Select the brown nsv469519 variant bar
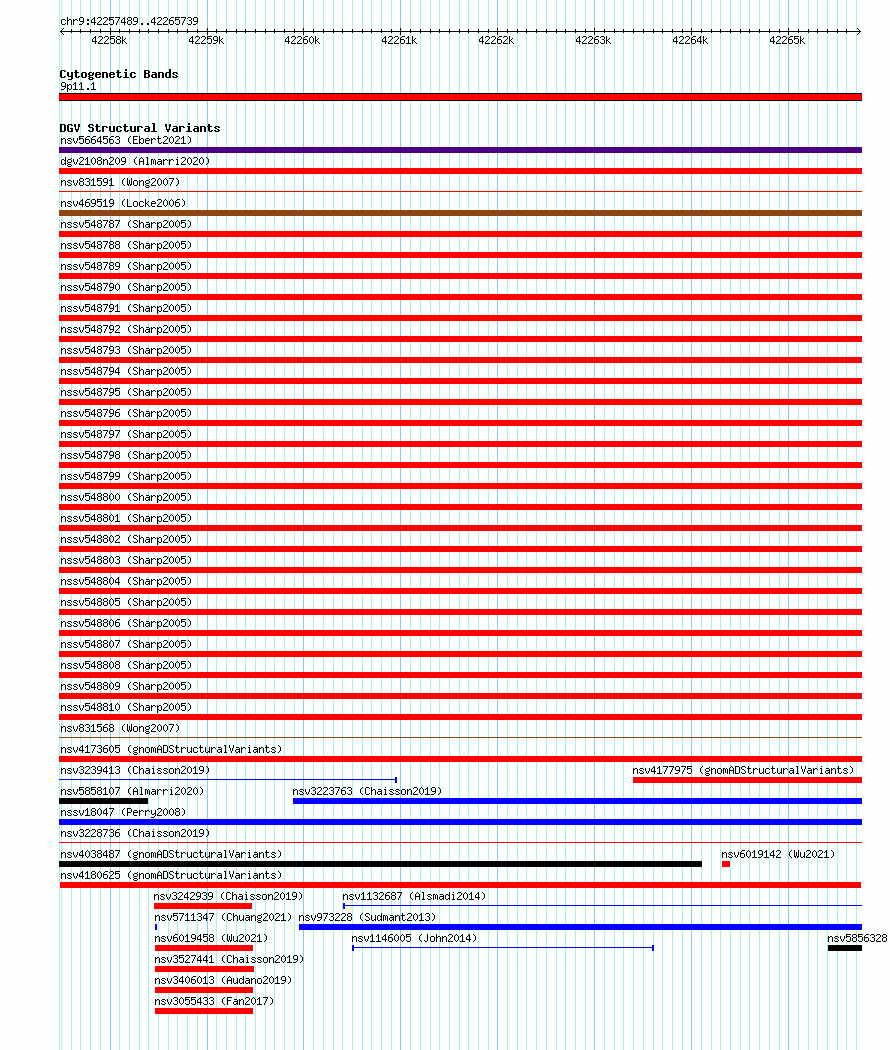This screenshot has height=1050, width=890. tap(460, 213)
